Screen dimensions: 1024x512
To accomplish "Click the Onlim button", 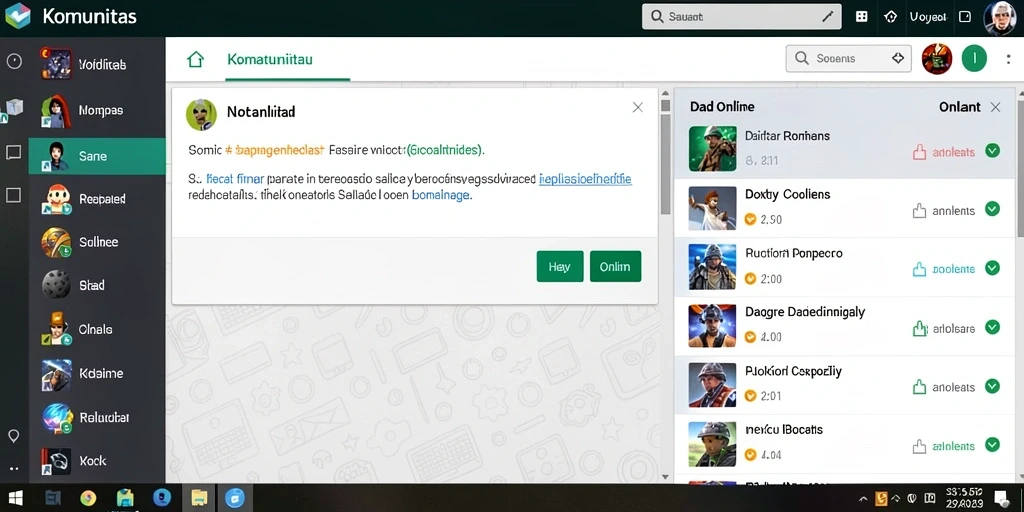I will click(615, 266).
